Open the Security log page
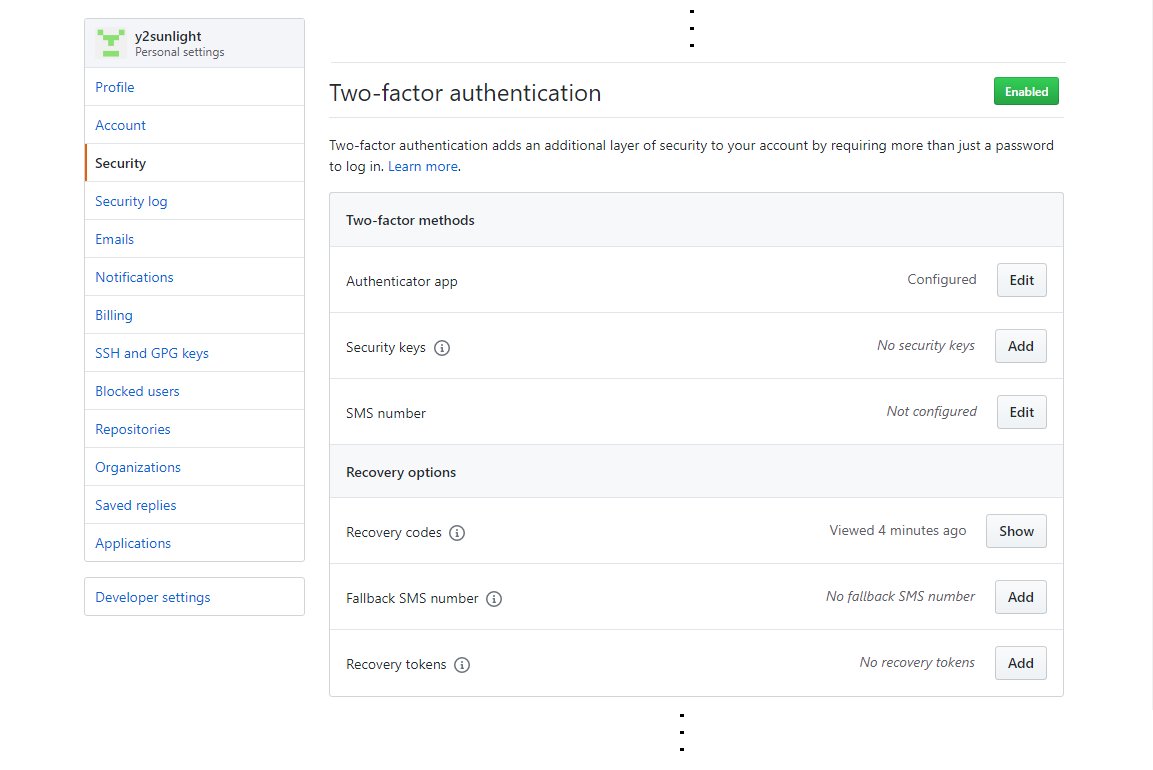This screenshot has height=770, width=1153. tap(131, 201)
